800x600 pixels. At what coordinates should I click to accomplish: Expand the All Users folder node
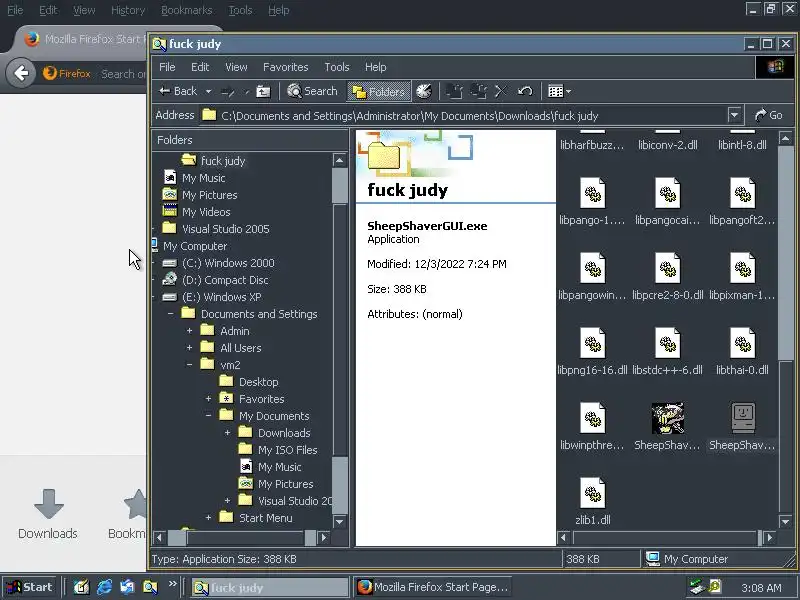click(189, 348)
